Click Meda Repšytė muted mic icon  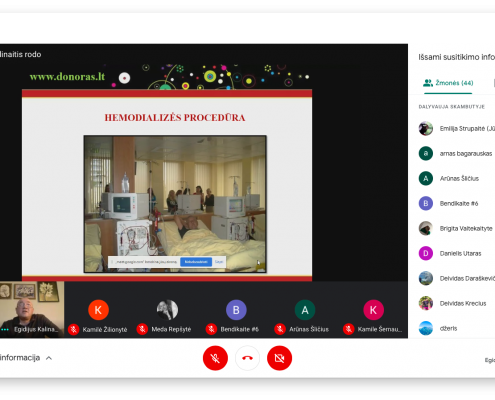(142, 329)
